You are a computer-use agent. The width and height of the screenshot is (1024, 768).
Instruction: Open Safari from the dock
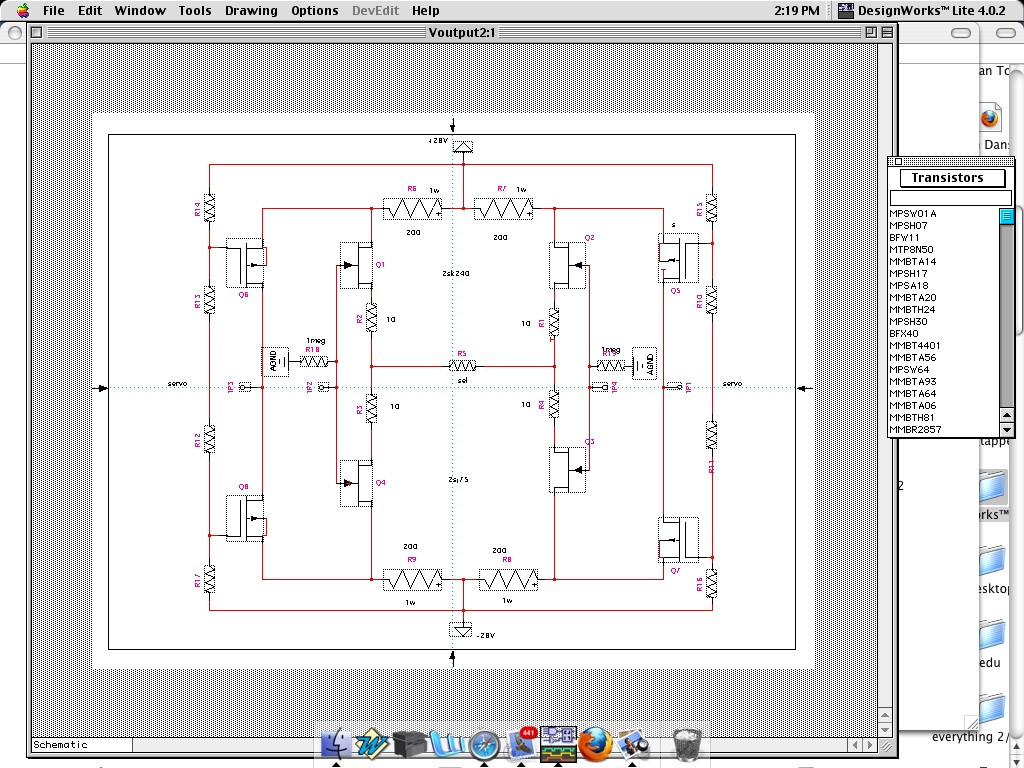[484, 744]
